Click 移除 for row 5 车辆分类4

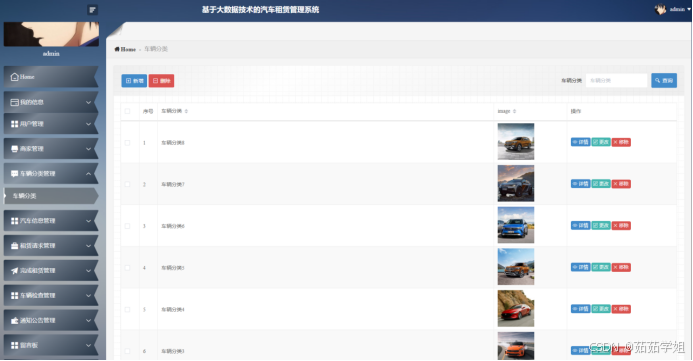[621, 309]
